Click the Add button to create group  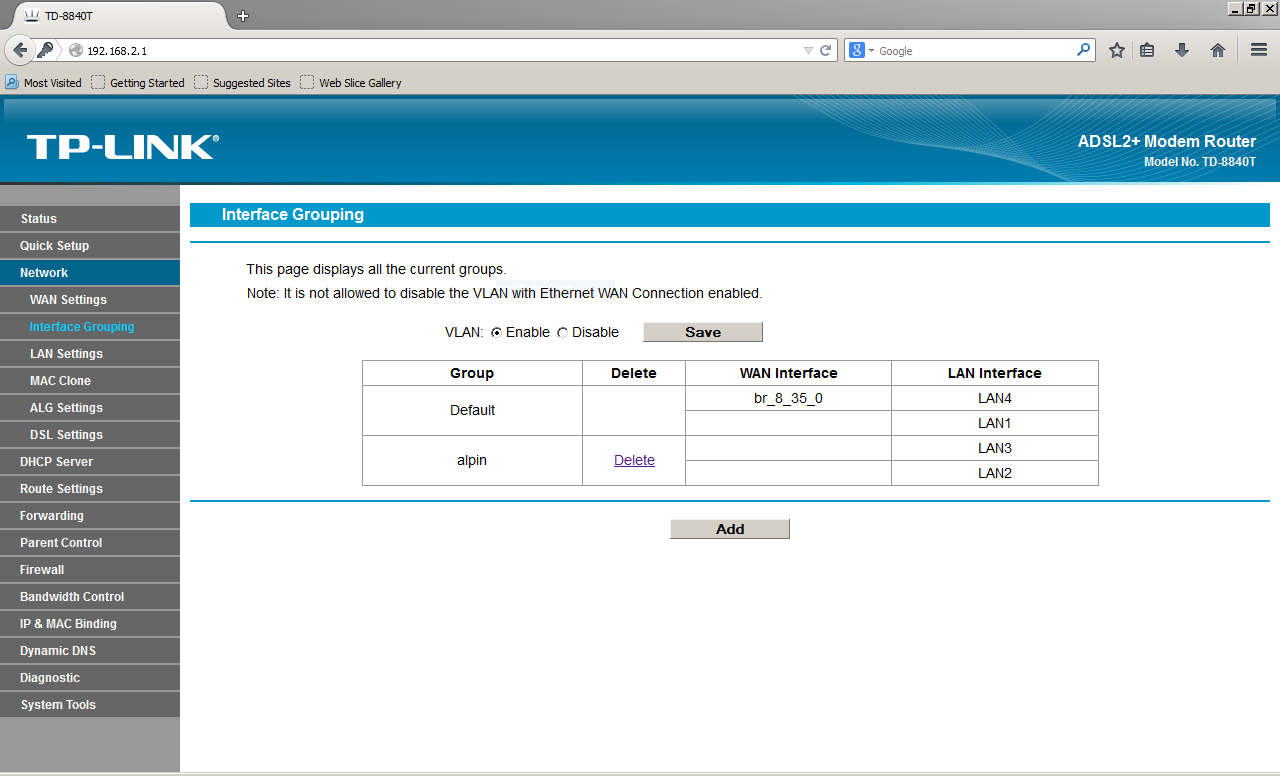[x=730, y=529]
